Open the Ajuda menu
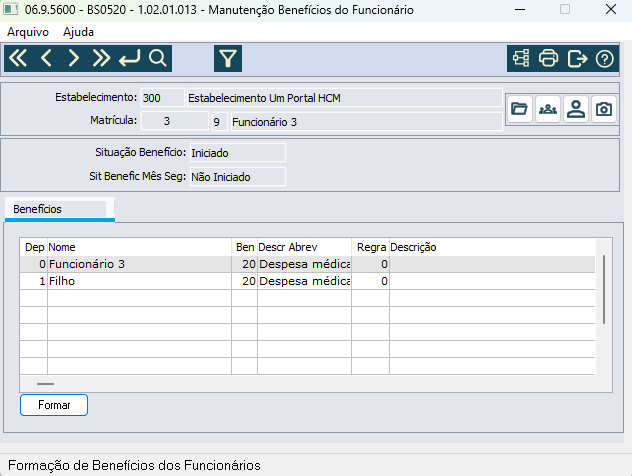 [x=78, y=32]
